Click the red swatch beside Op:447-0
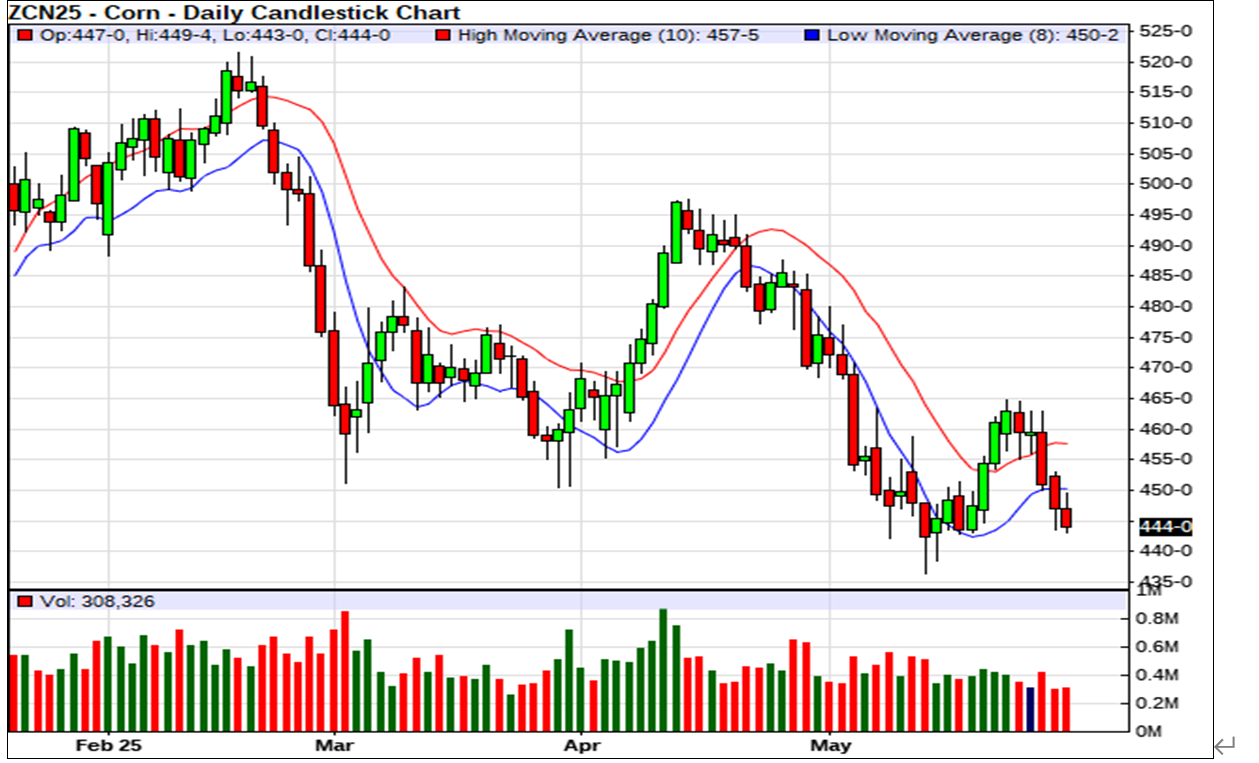This screenshot has width=1259, height=763. [x=26, y=35]
